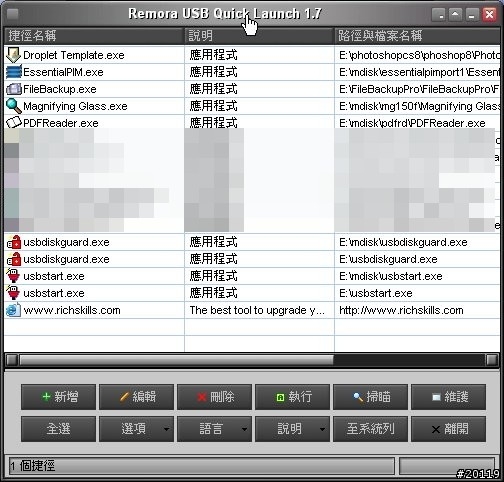This screenshot has width=504, height=482.
Task: Click the roll-up arrow button in the title bar
Action: click(455, 14)
